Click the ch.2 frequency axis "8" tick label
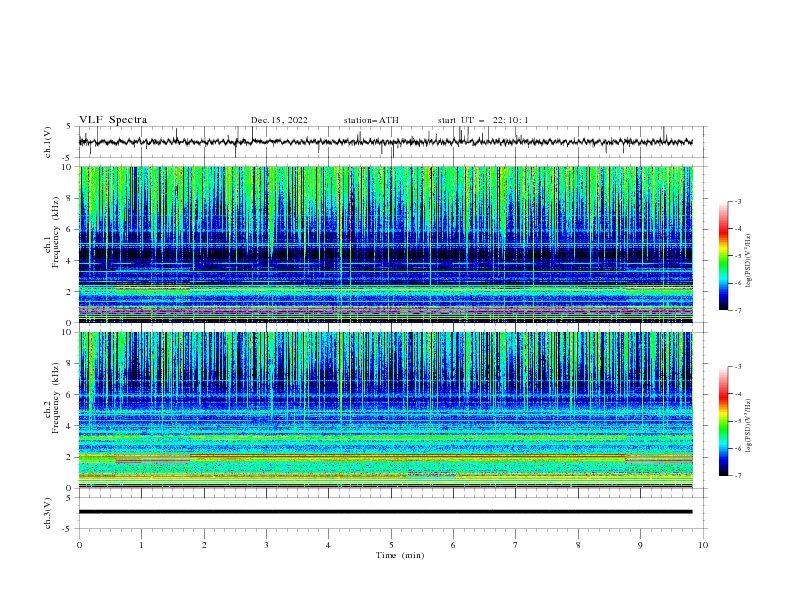The width and height of the screenshot is (792, 612). click(x=71, y=364)
